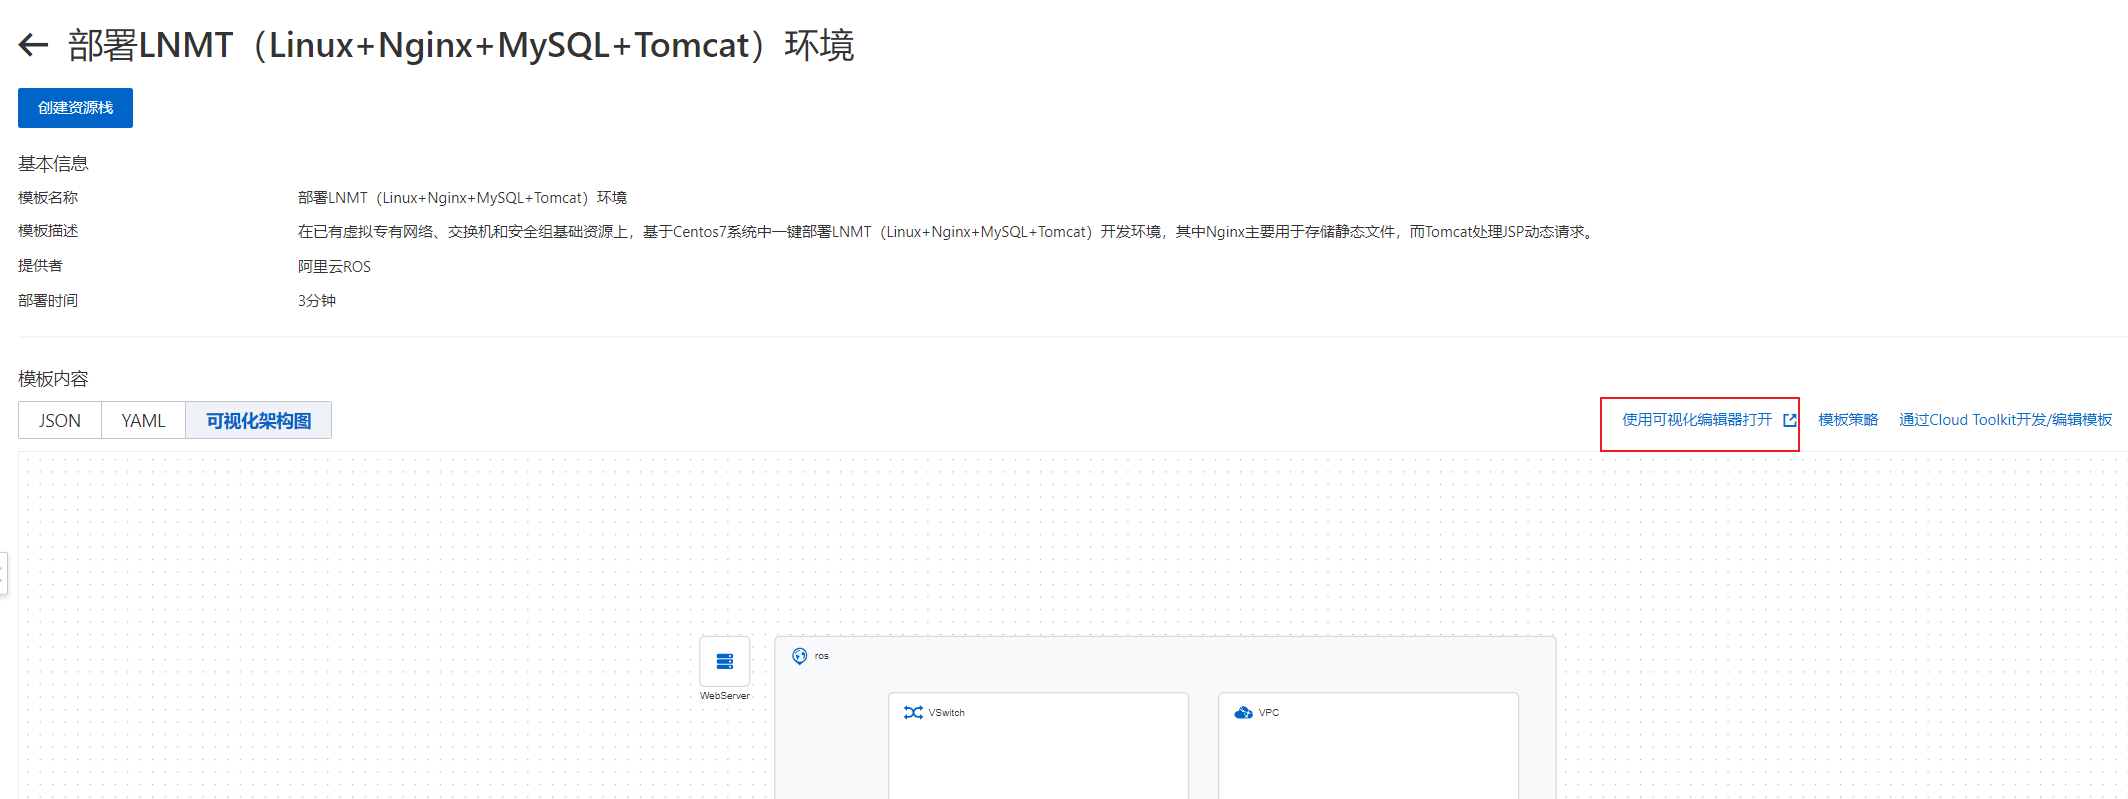Select the WebServer node icon in the diagram
The image size is (2128, 799).
(x=725, y=661)
